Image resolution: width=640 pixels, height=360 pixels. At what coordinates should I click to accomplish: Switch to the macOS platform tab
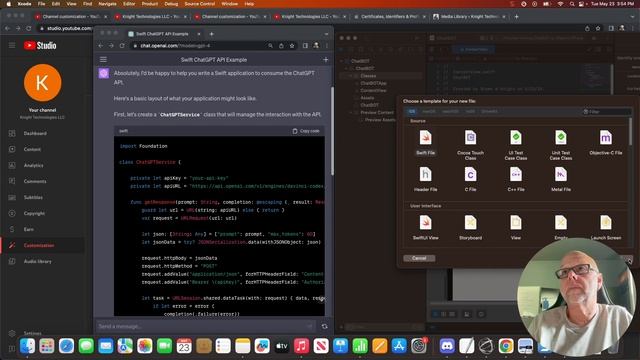click(x=429, y=111)
